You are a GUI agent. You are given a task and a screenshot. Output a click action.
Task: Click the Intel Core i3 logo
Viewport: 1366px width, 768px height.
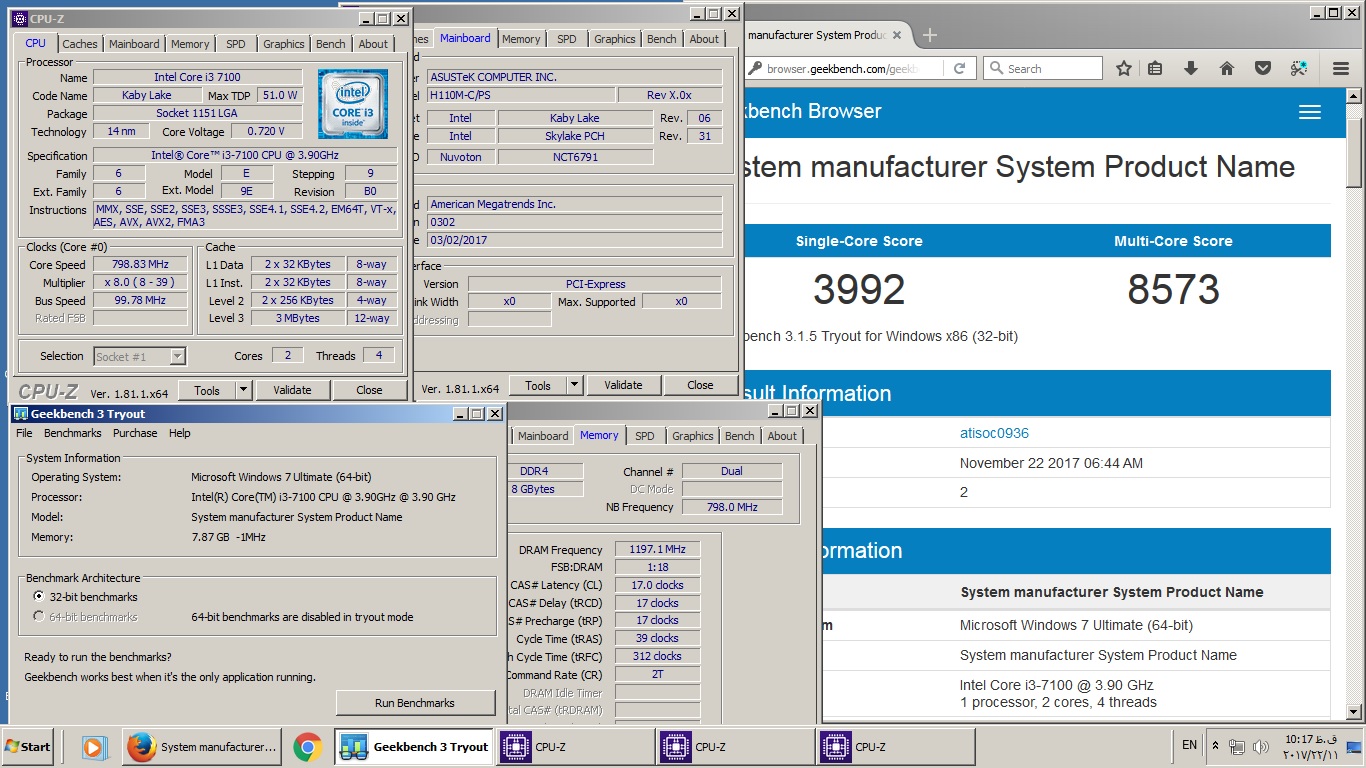pyautogui.click(x=352, y=103)
